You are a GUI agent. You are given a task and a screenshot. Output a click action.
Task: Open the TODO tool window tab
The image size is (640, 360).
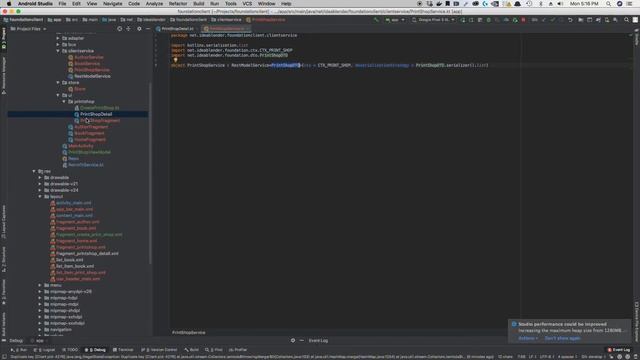pyautogui.click(x=70, y=350)
